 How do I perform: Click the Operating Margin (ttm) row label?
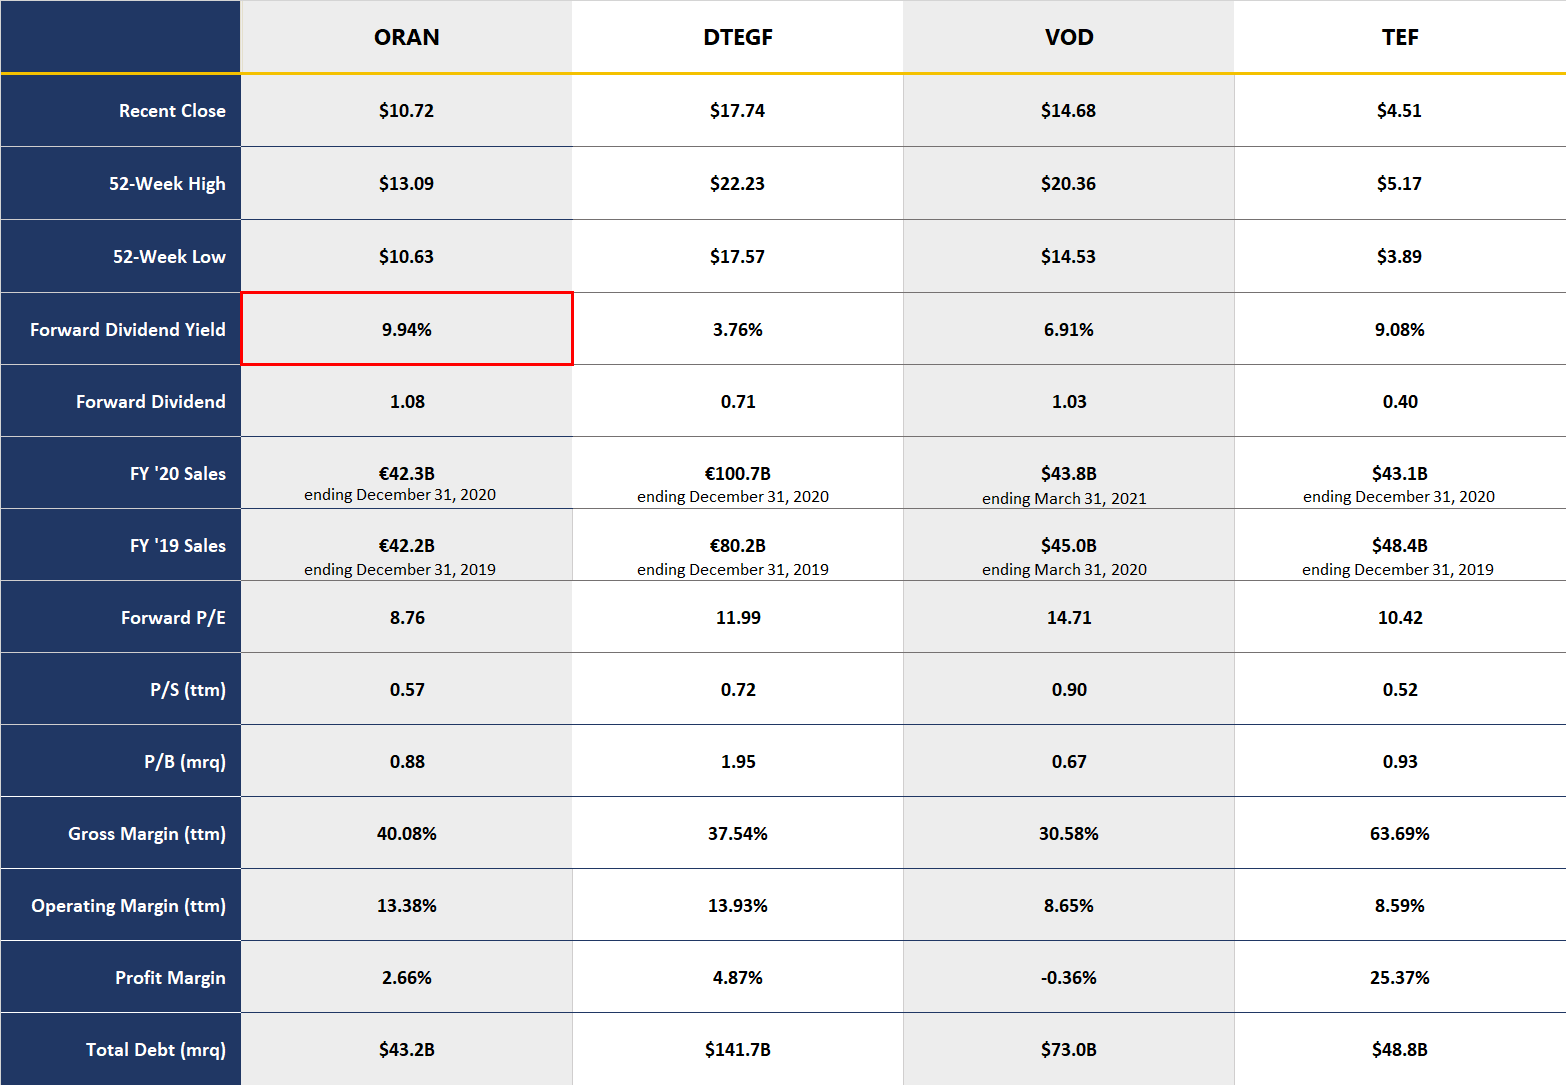click(128, 906)
